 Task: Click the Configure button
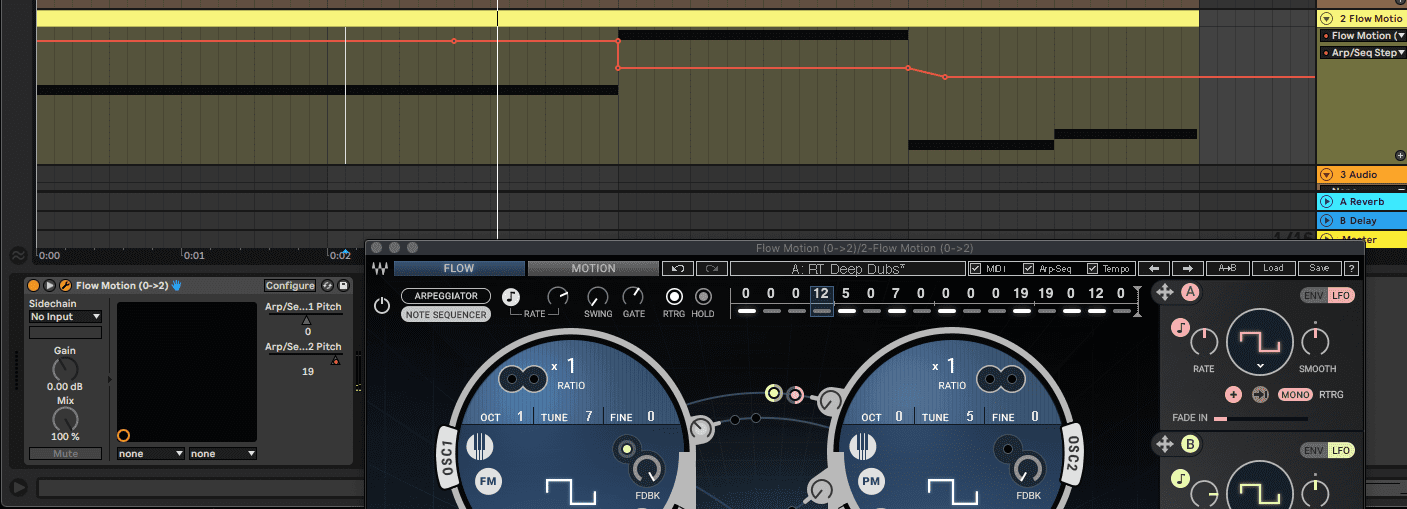[290, 286]
